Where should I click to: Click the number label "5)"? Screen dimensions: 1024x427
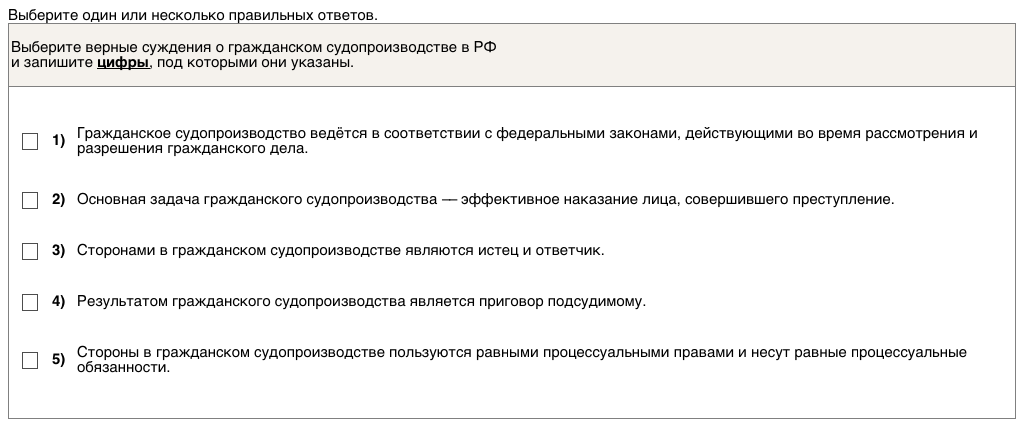click(x=58, y=359)
